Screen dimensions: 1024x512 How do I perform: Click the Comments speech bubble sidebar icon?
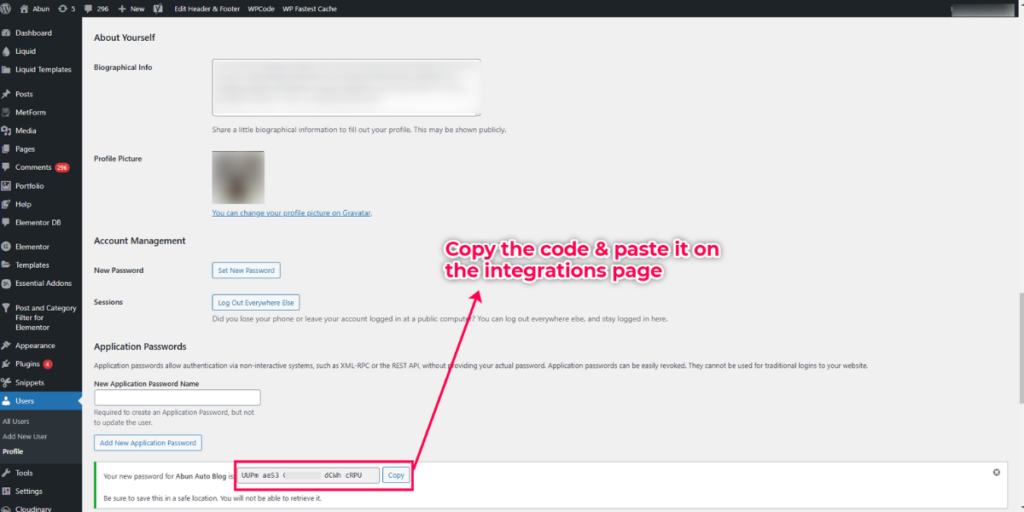(x=6, y=168)
